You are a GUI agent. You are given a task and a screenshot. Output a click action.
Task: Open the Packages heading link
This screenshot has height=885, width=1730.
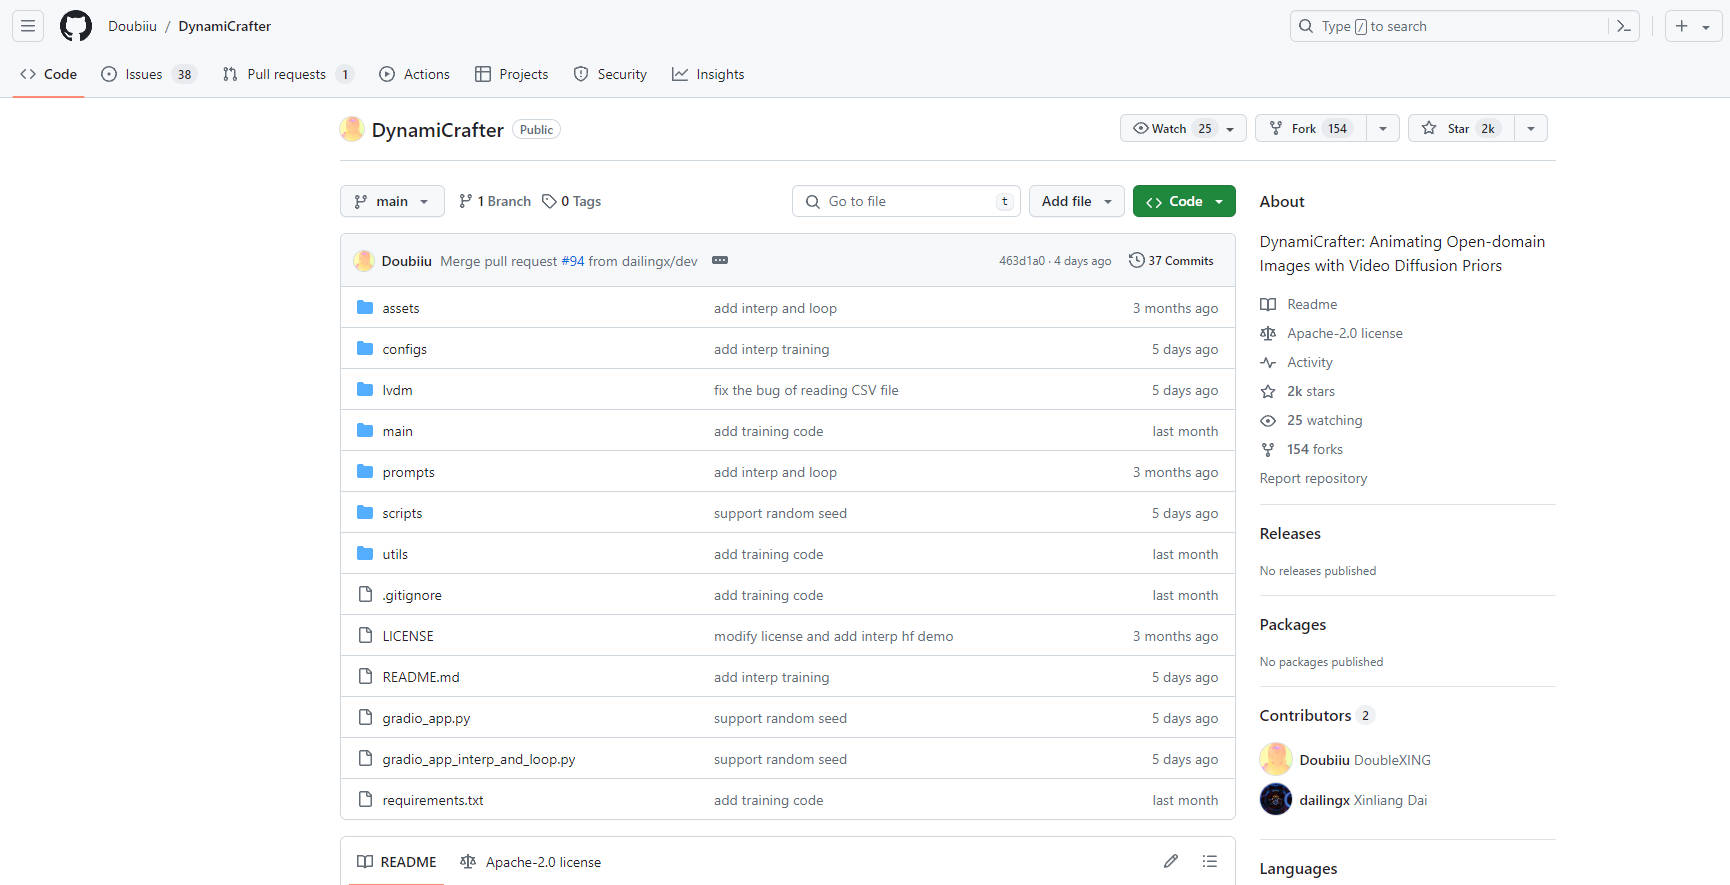1292,624
